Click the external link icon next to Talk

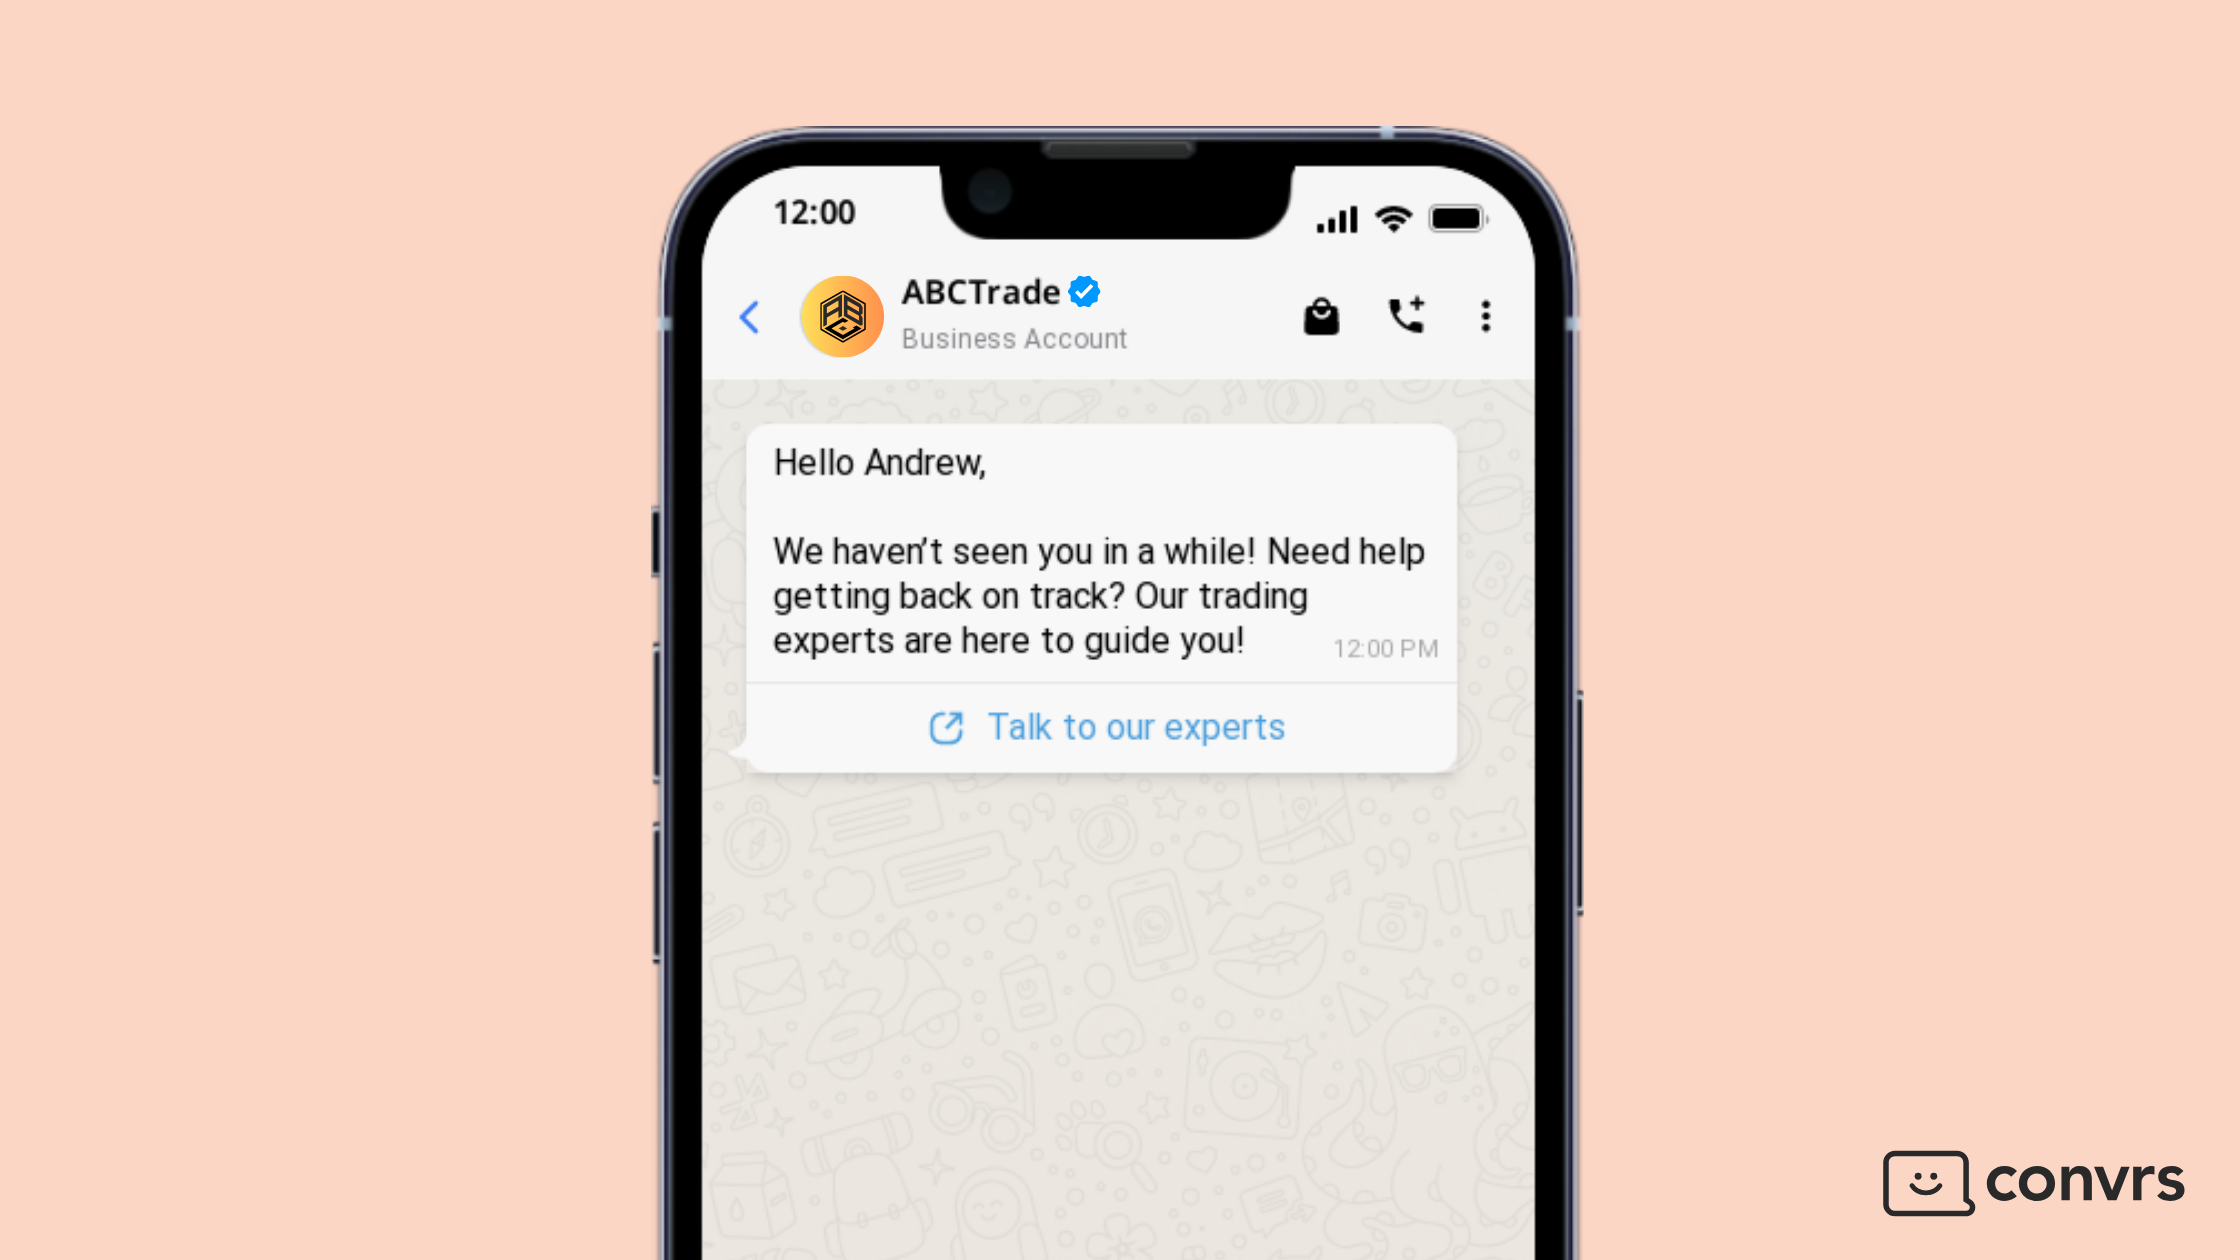coord(945,726)
